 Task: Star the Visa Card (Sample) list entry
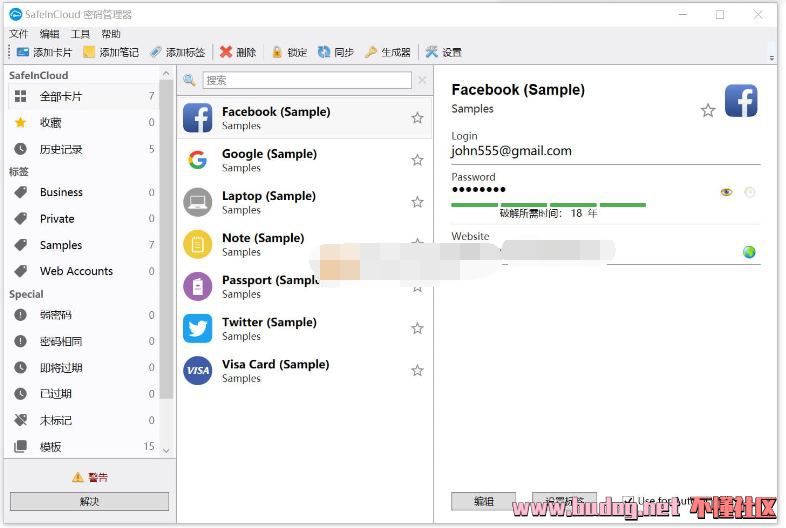point(417,371)
